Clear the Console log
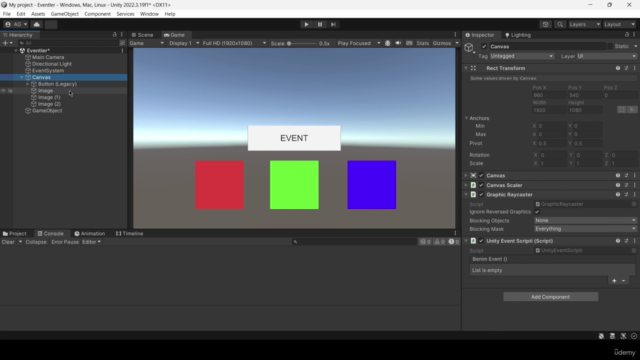The image size is (640, 360). click(8, 242)
